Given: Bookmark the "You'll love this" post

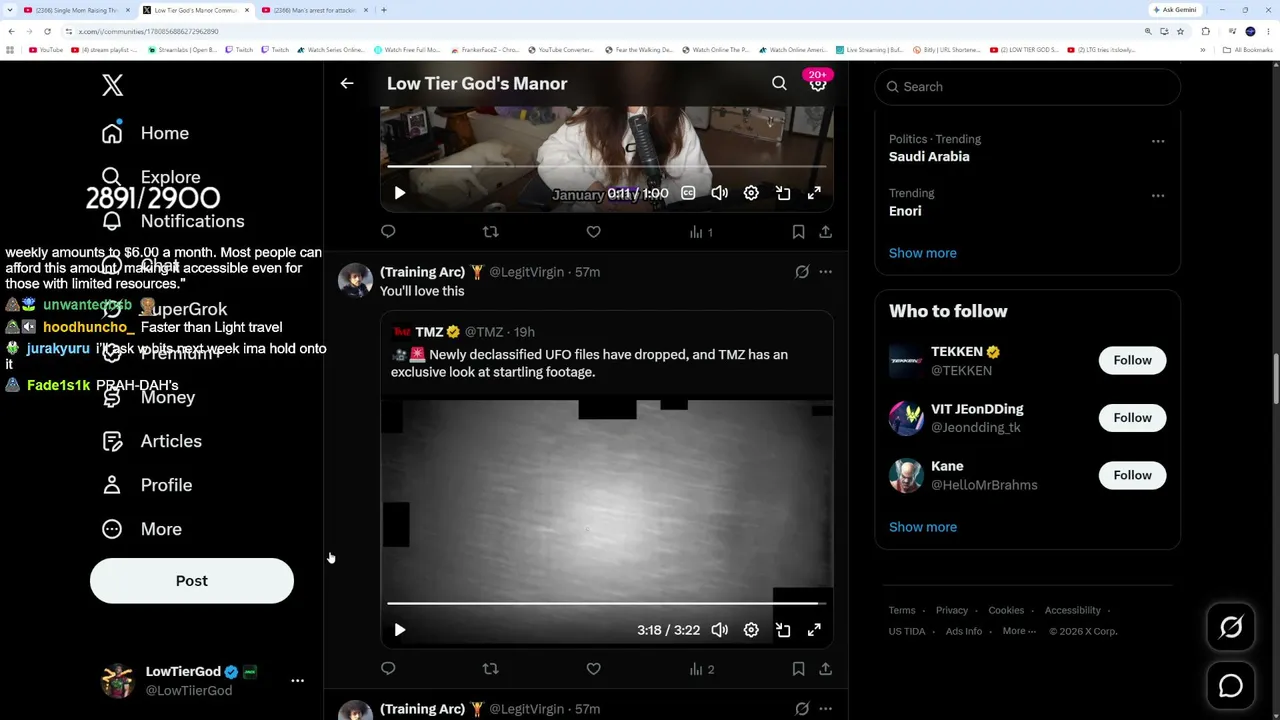Looking at the screenshot, I should (x=798, y=669).
